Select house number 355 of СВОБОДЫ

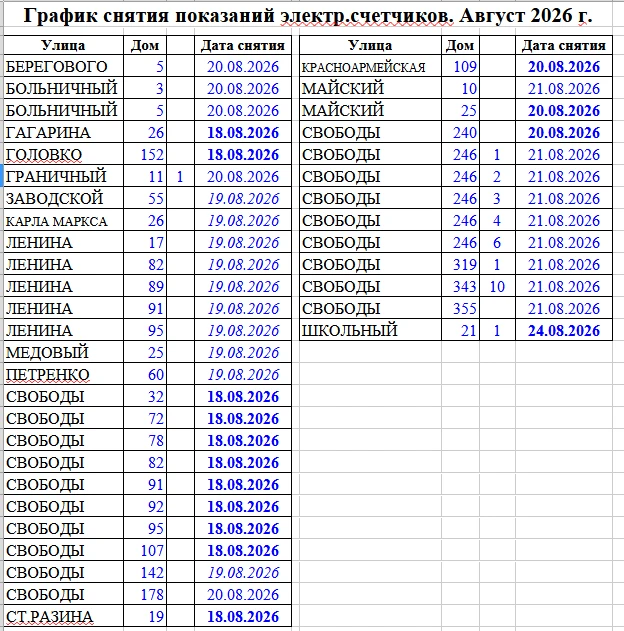(x=460, y=308)
